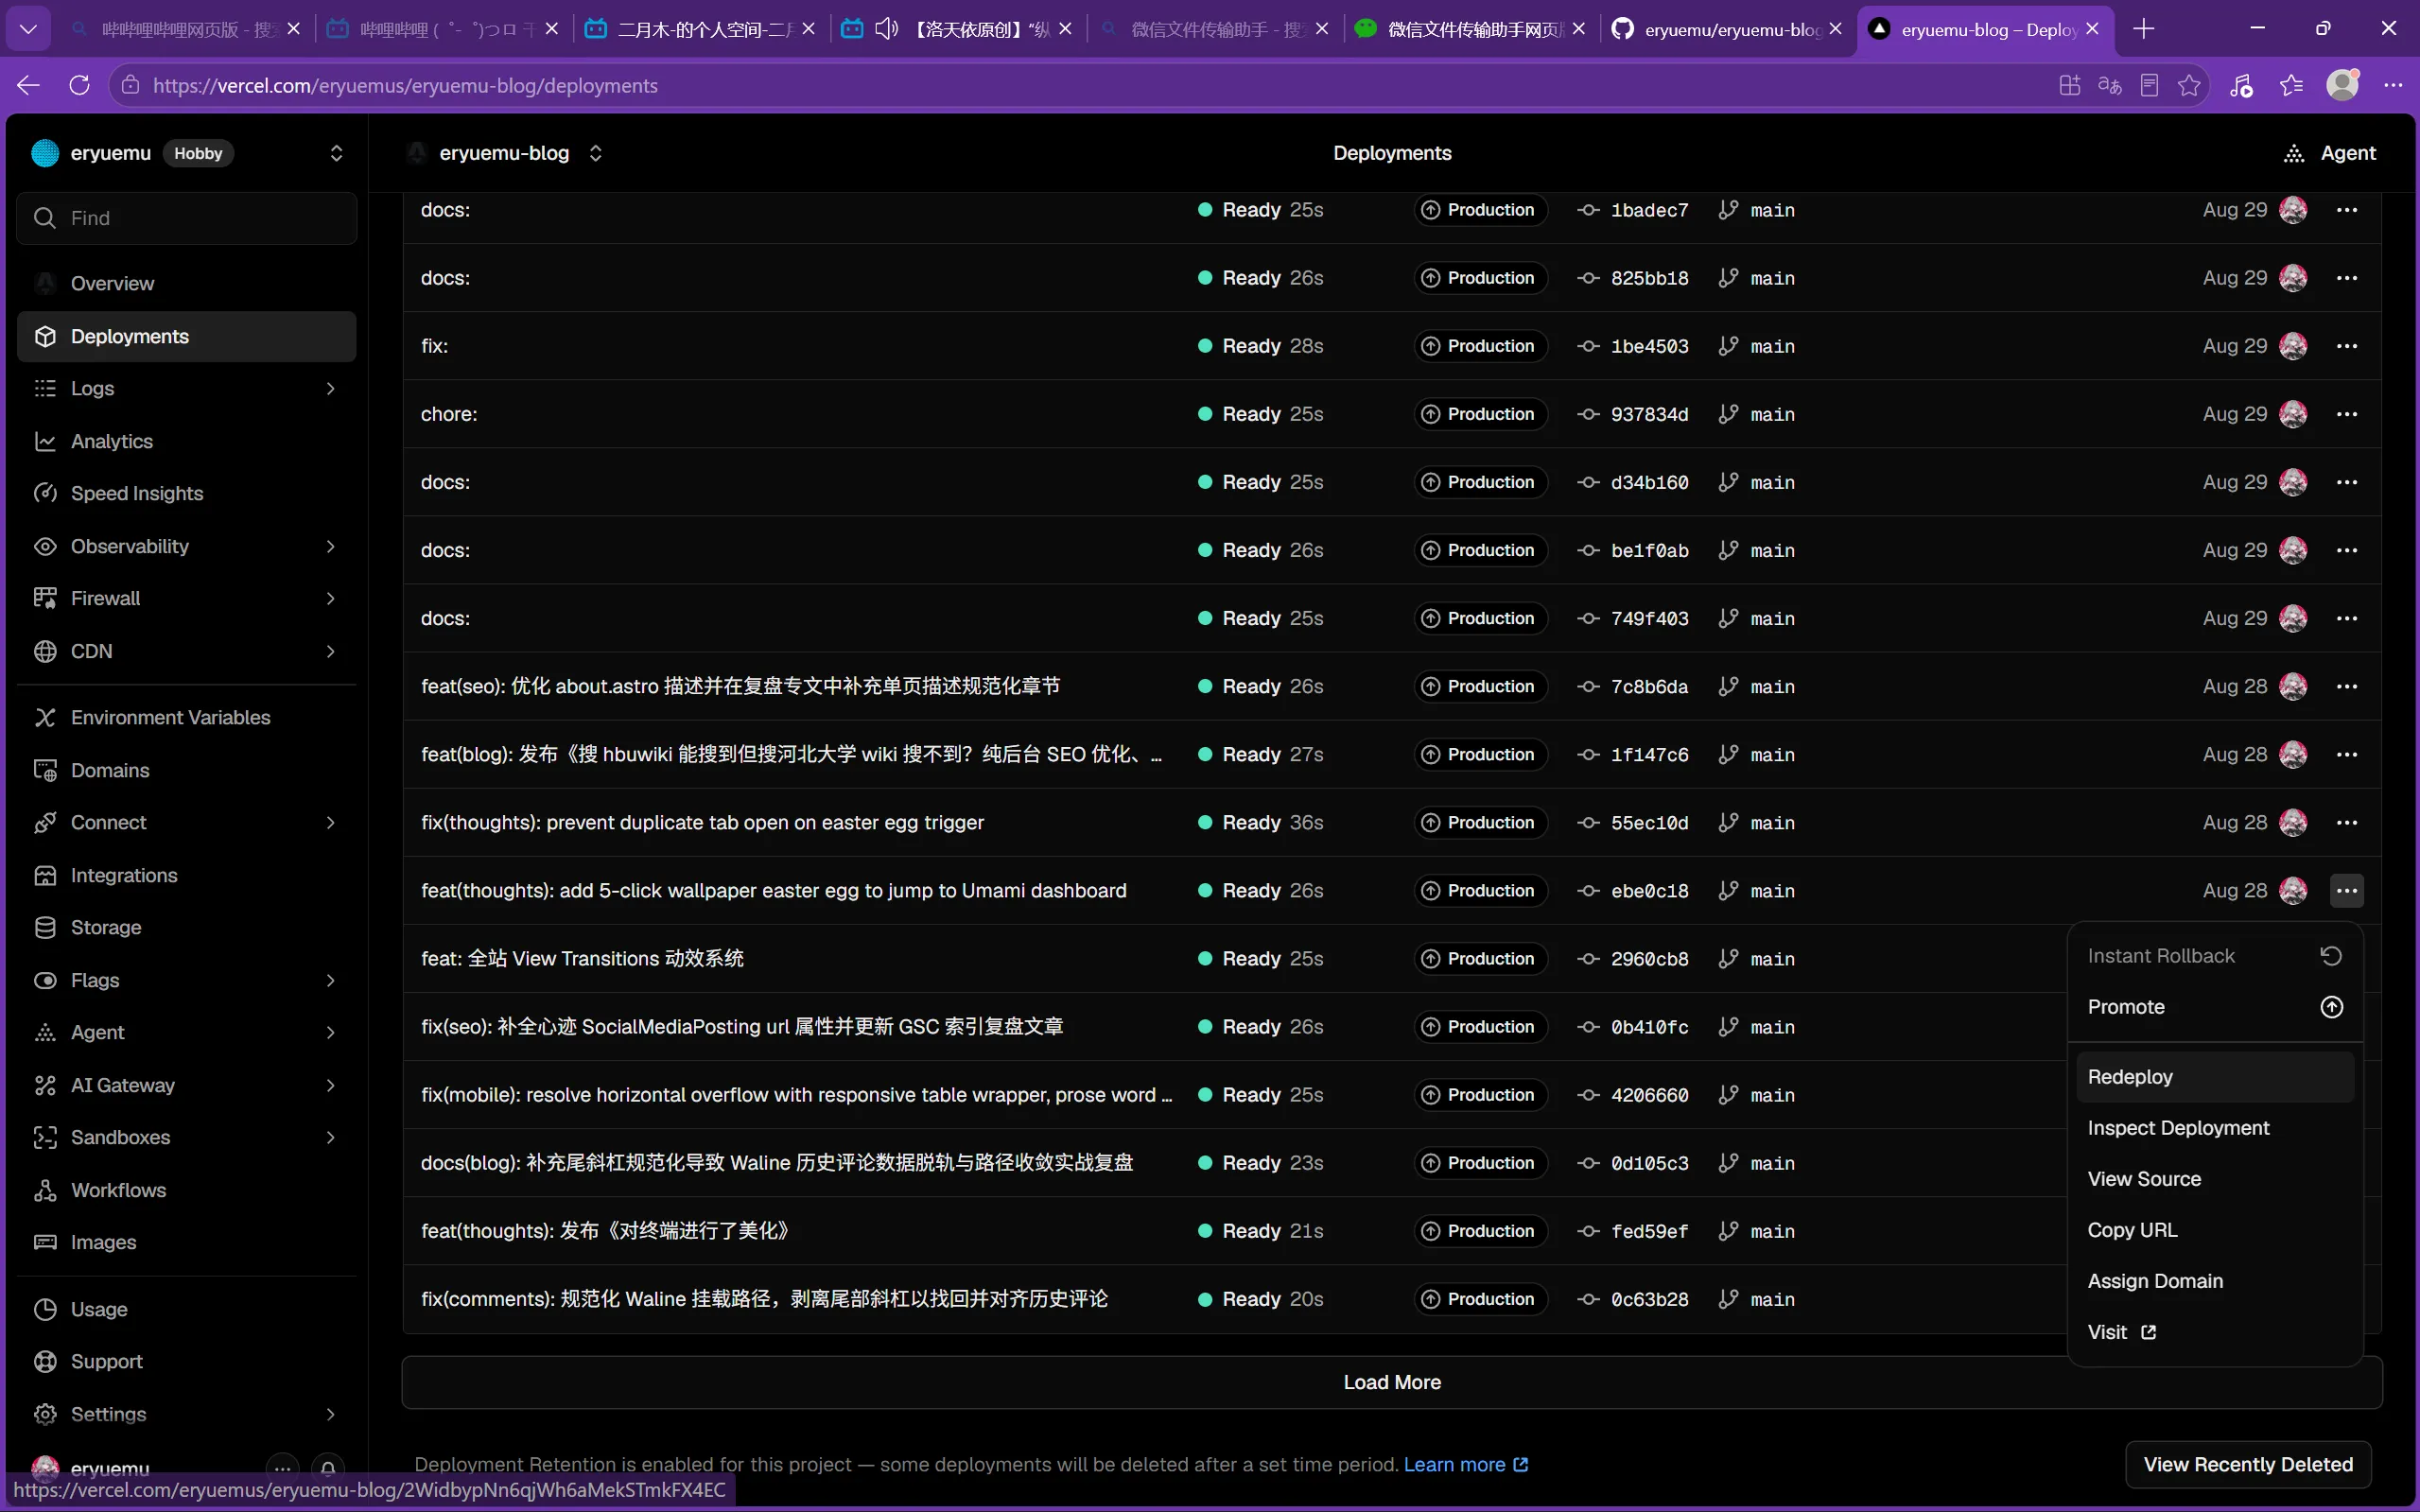
Task: Choose Redeploy from the context menu
Action: click(2214, 1077)
